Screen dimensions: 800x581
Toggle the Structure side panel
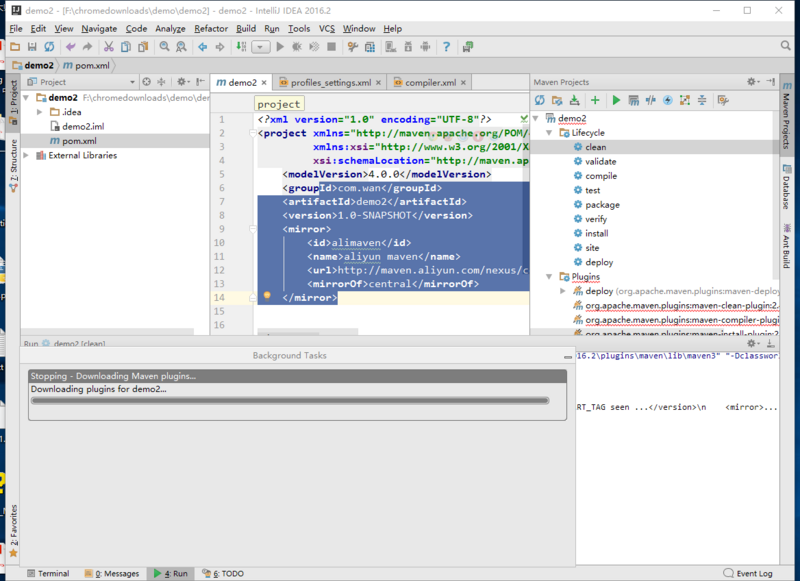click(x=13, y=166)
